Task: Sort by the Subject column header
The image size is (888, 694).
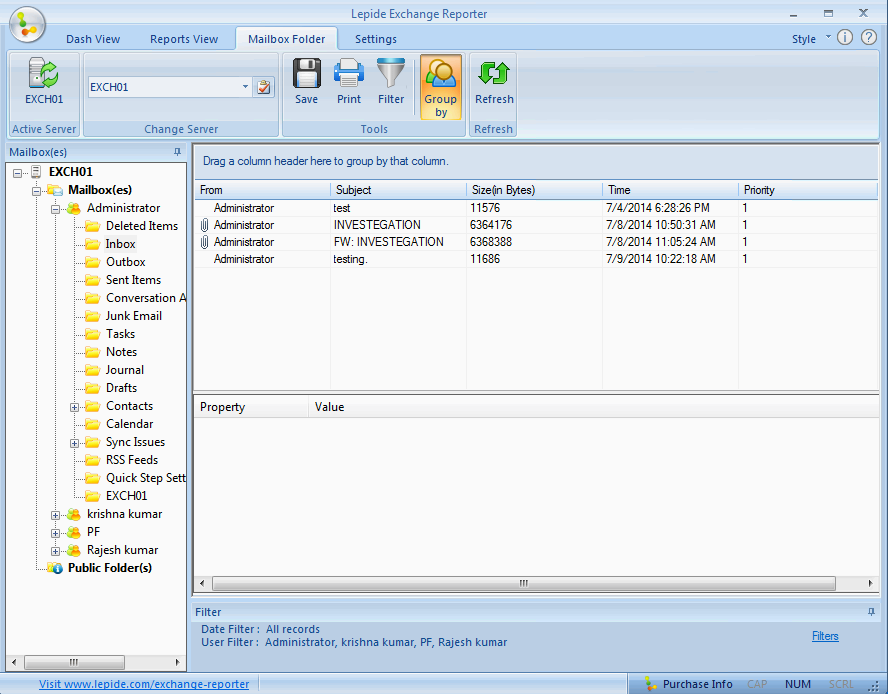Action: [398, 190]
